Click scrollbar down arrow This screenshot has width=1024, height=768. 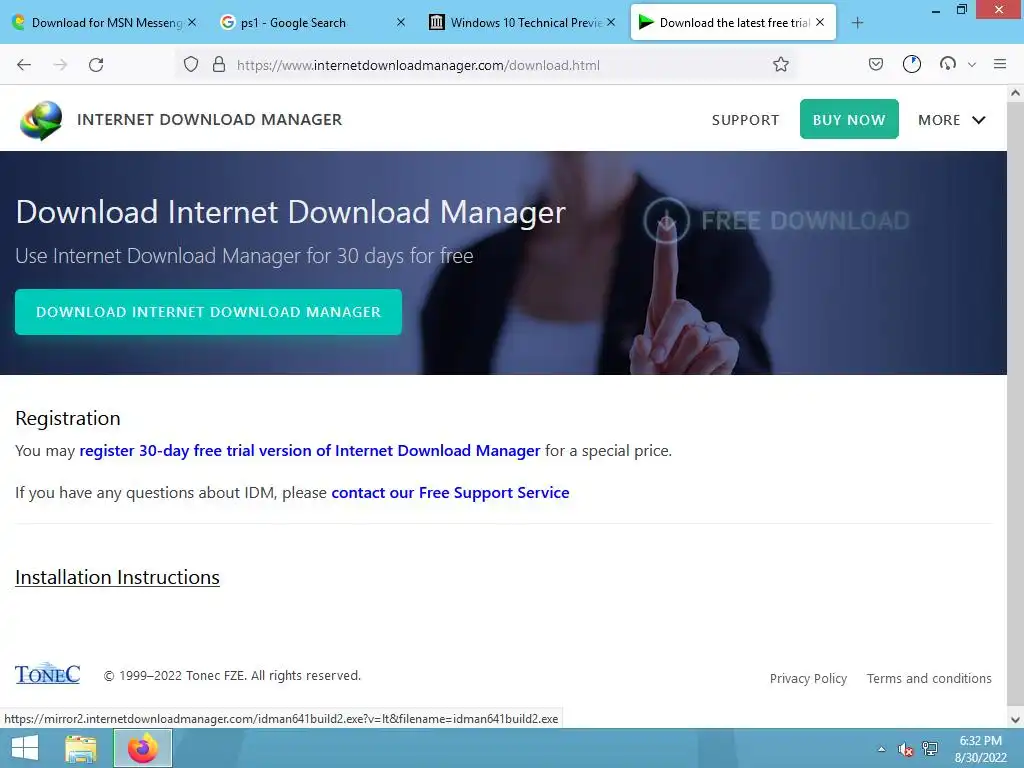[x=1015, y=720]
